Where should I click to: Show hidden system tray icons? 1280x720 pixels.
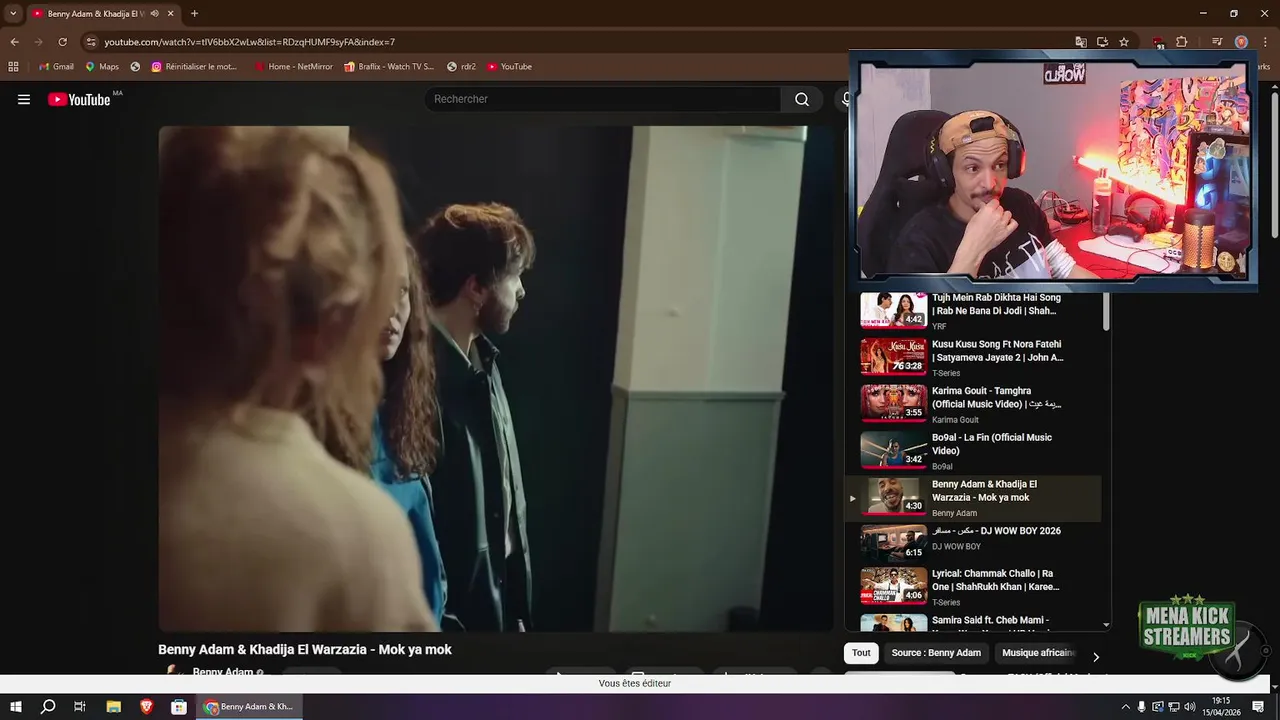1125,707
